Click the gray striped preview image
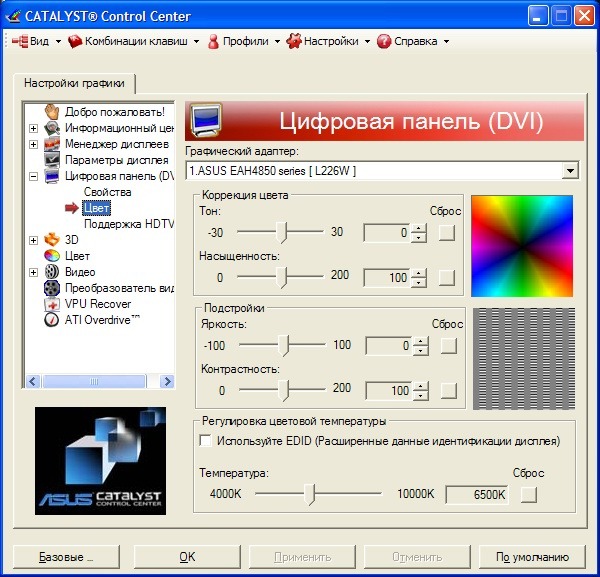600x577 pixels. (524, 359)
